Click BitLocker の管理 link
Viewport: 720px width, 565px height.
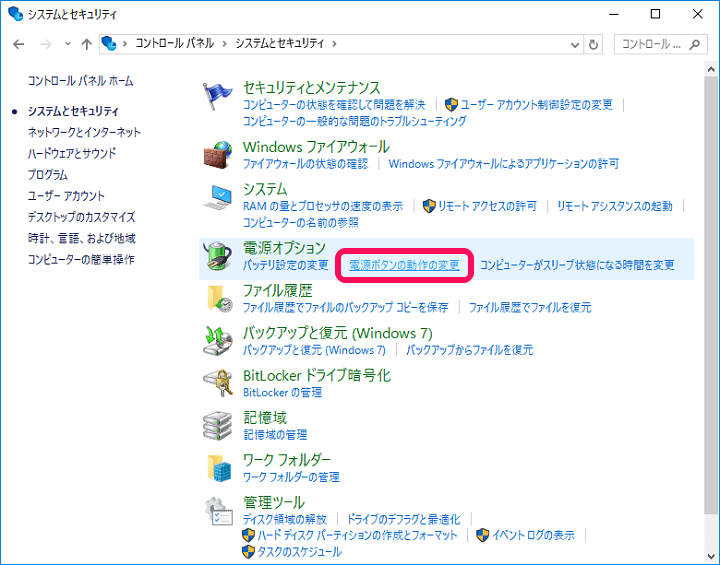tap(282, 392)
